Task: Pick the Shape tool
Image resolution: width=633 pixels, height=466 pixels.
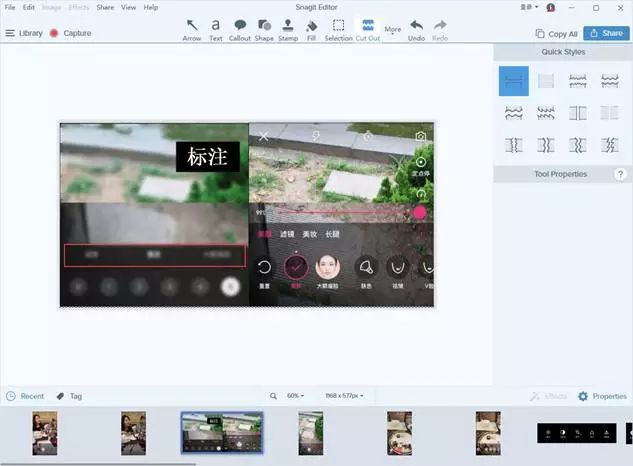Action: (x=264, y=29)
